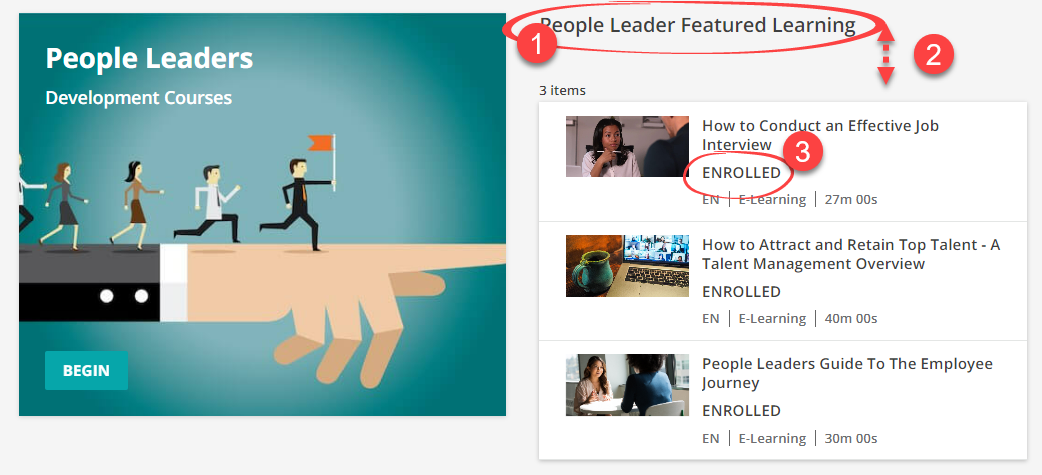This screenshot has width=1042, height=475.
Task: Click the 27m 00s duration label
Action: point(851,199)
